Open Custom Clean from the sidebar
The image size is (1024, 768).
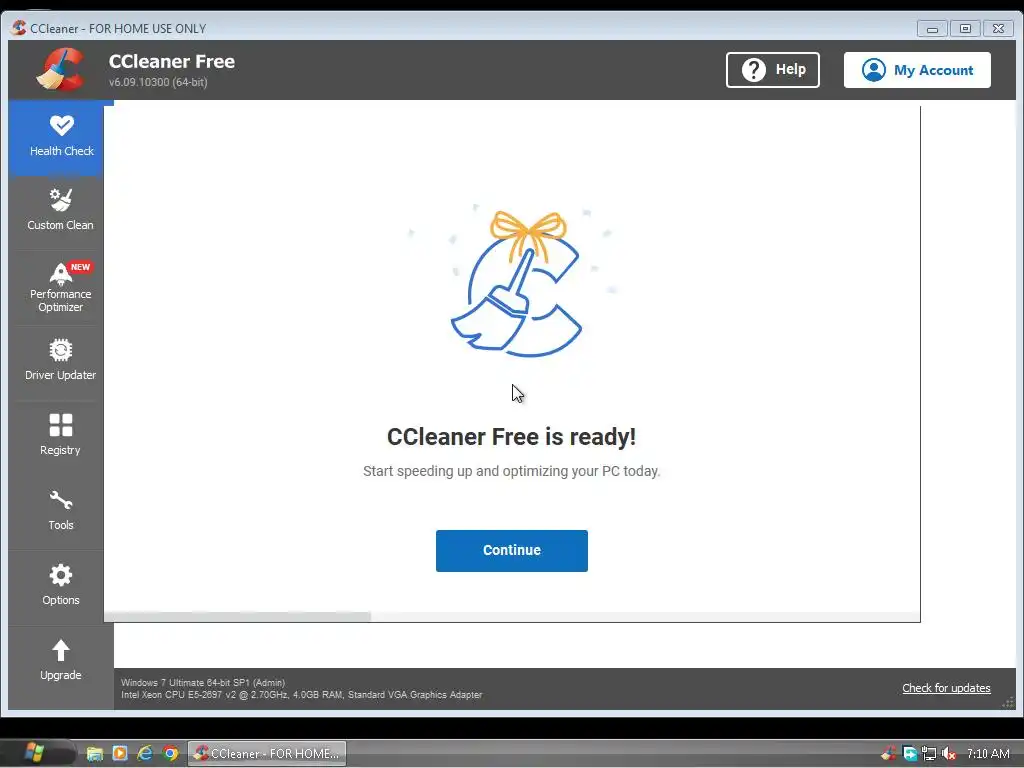coord(60,212)
